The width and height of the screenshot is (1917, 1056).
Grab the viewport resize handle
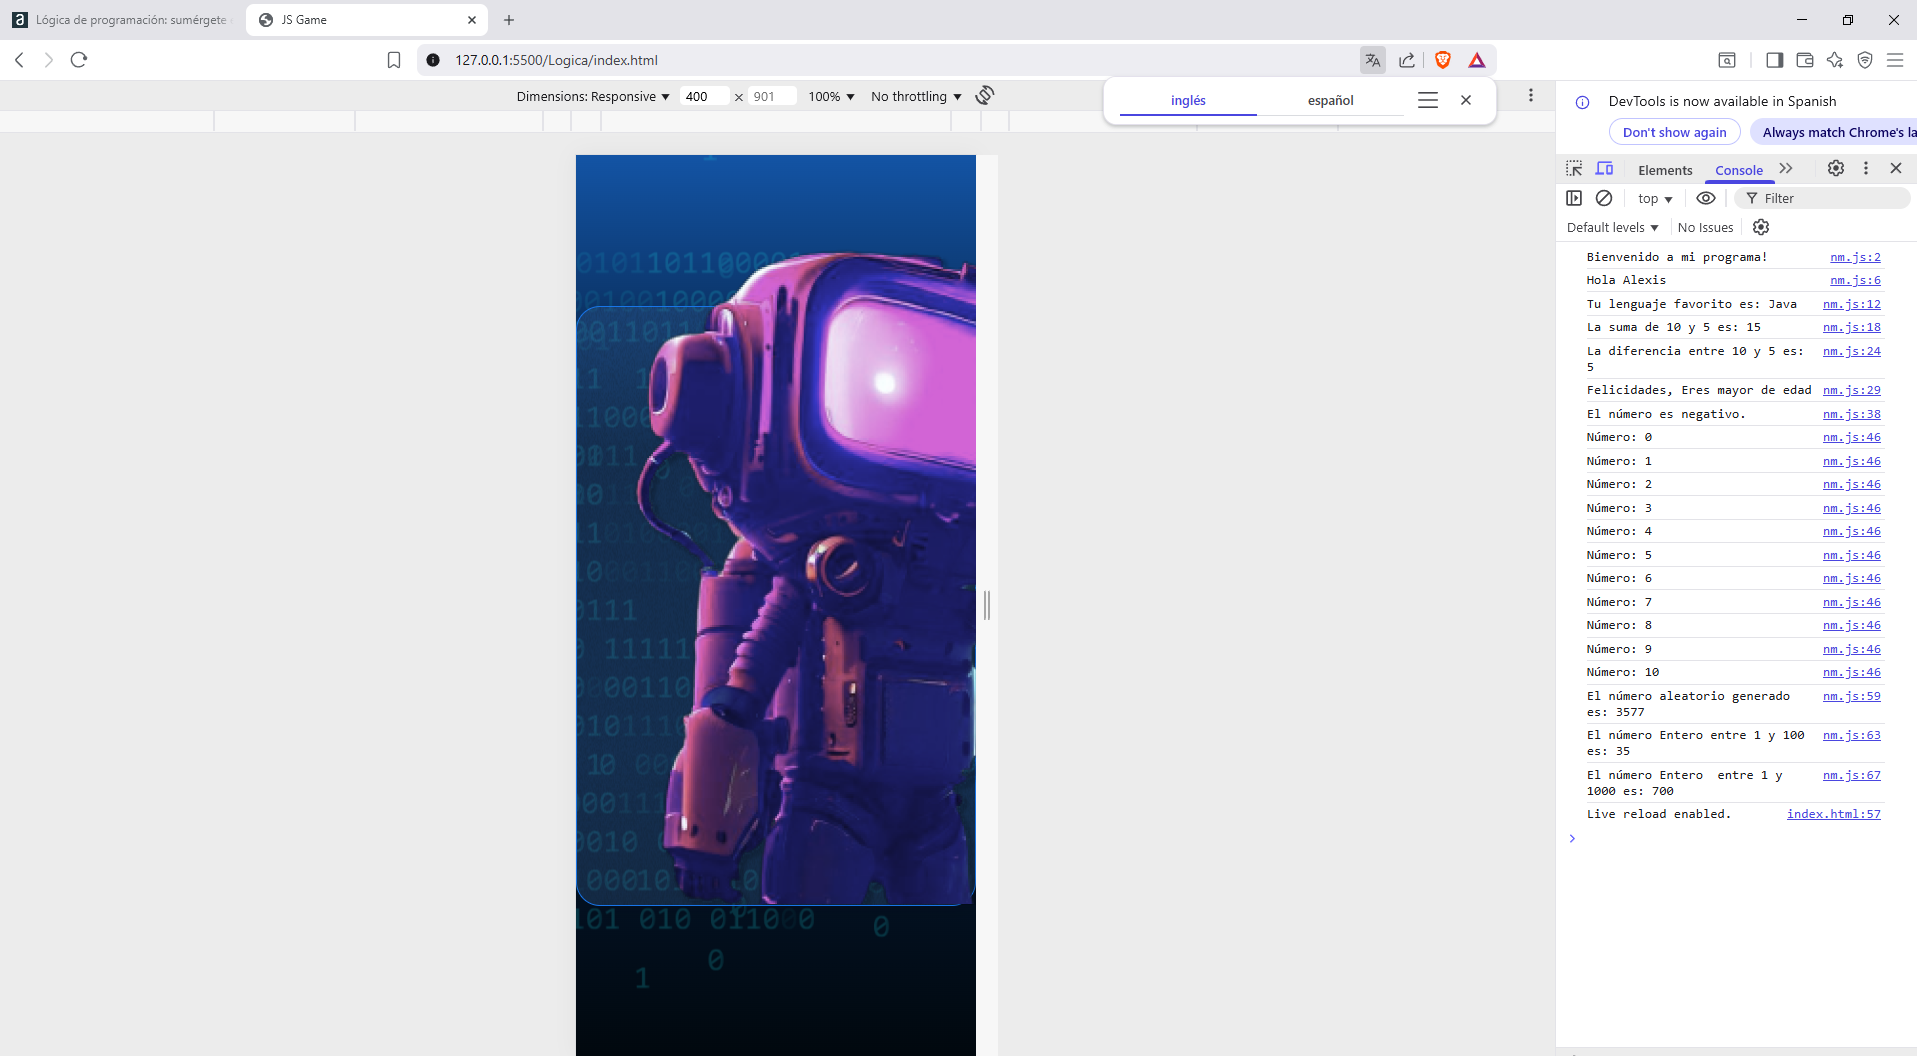[987, 605]
